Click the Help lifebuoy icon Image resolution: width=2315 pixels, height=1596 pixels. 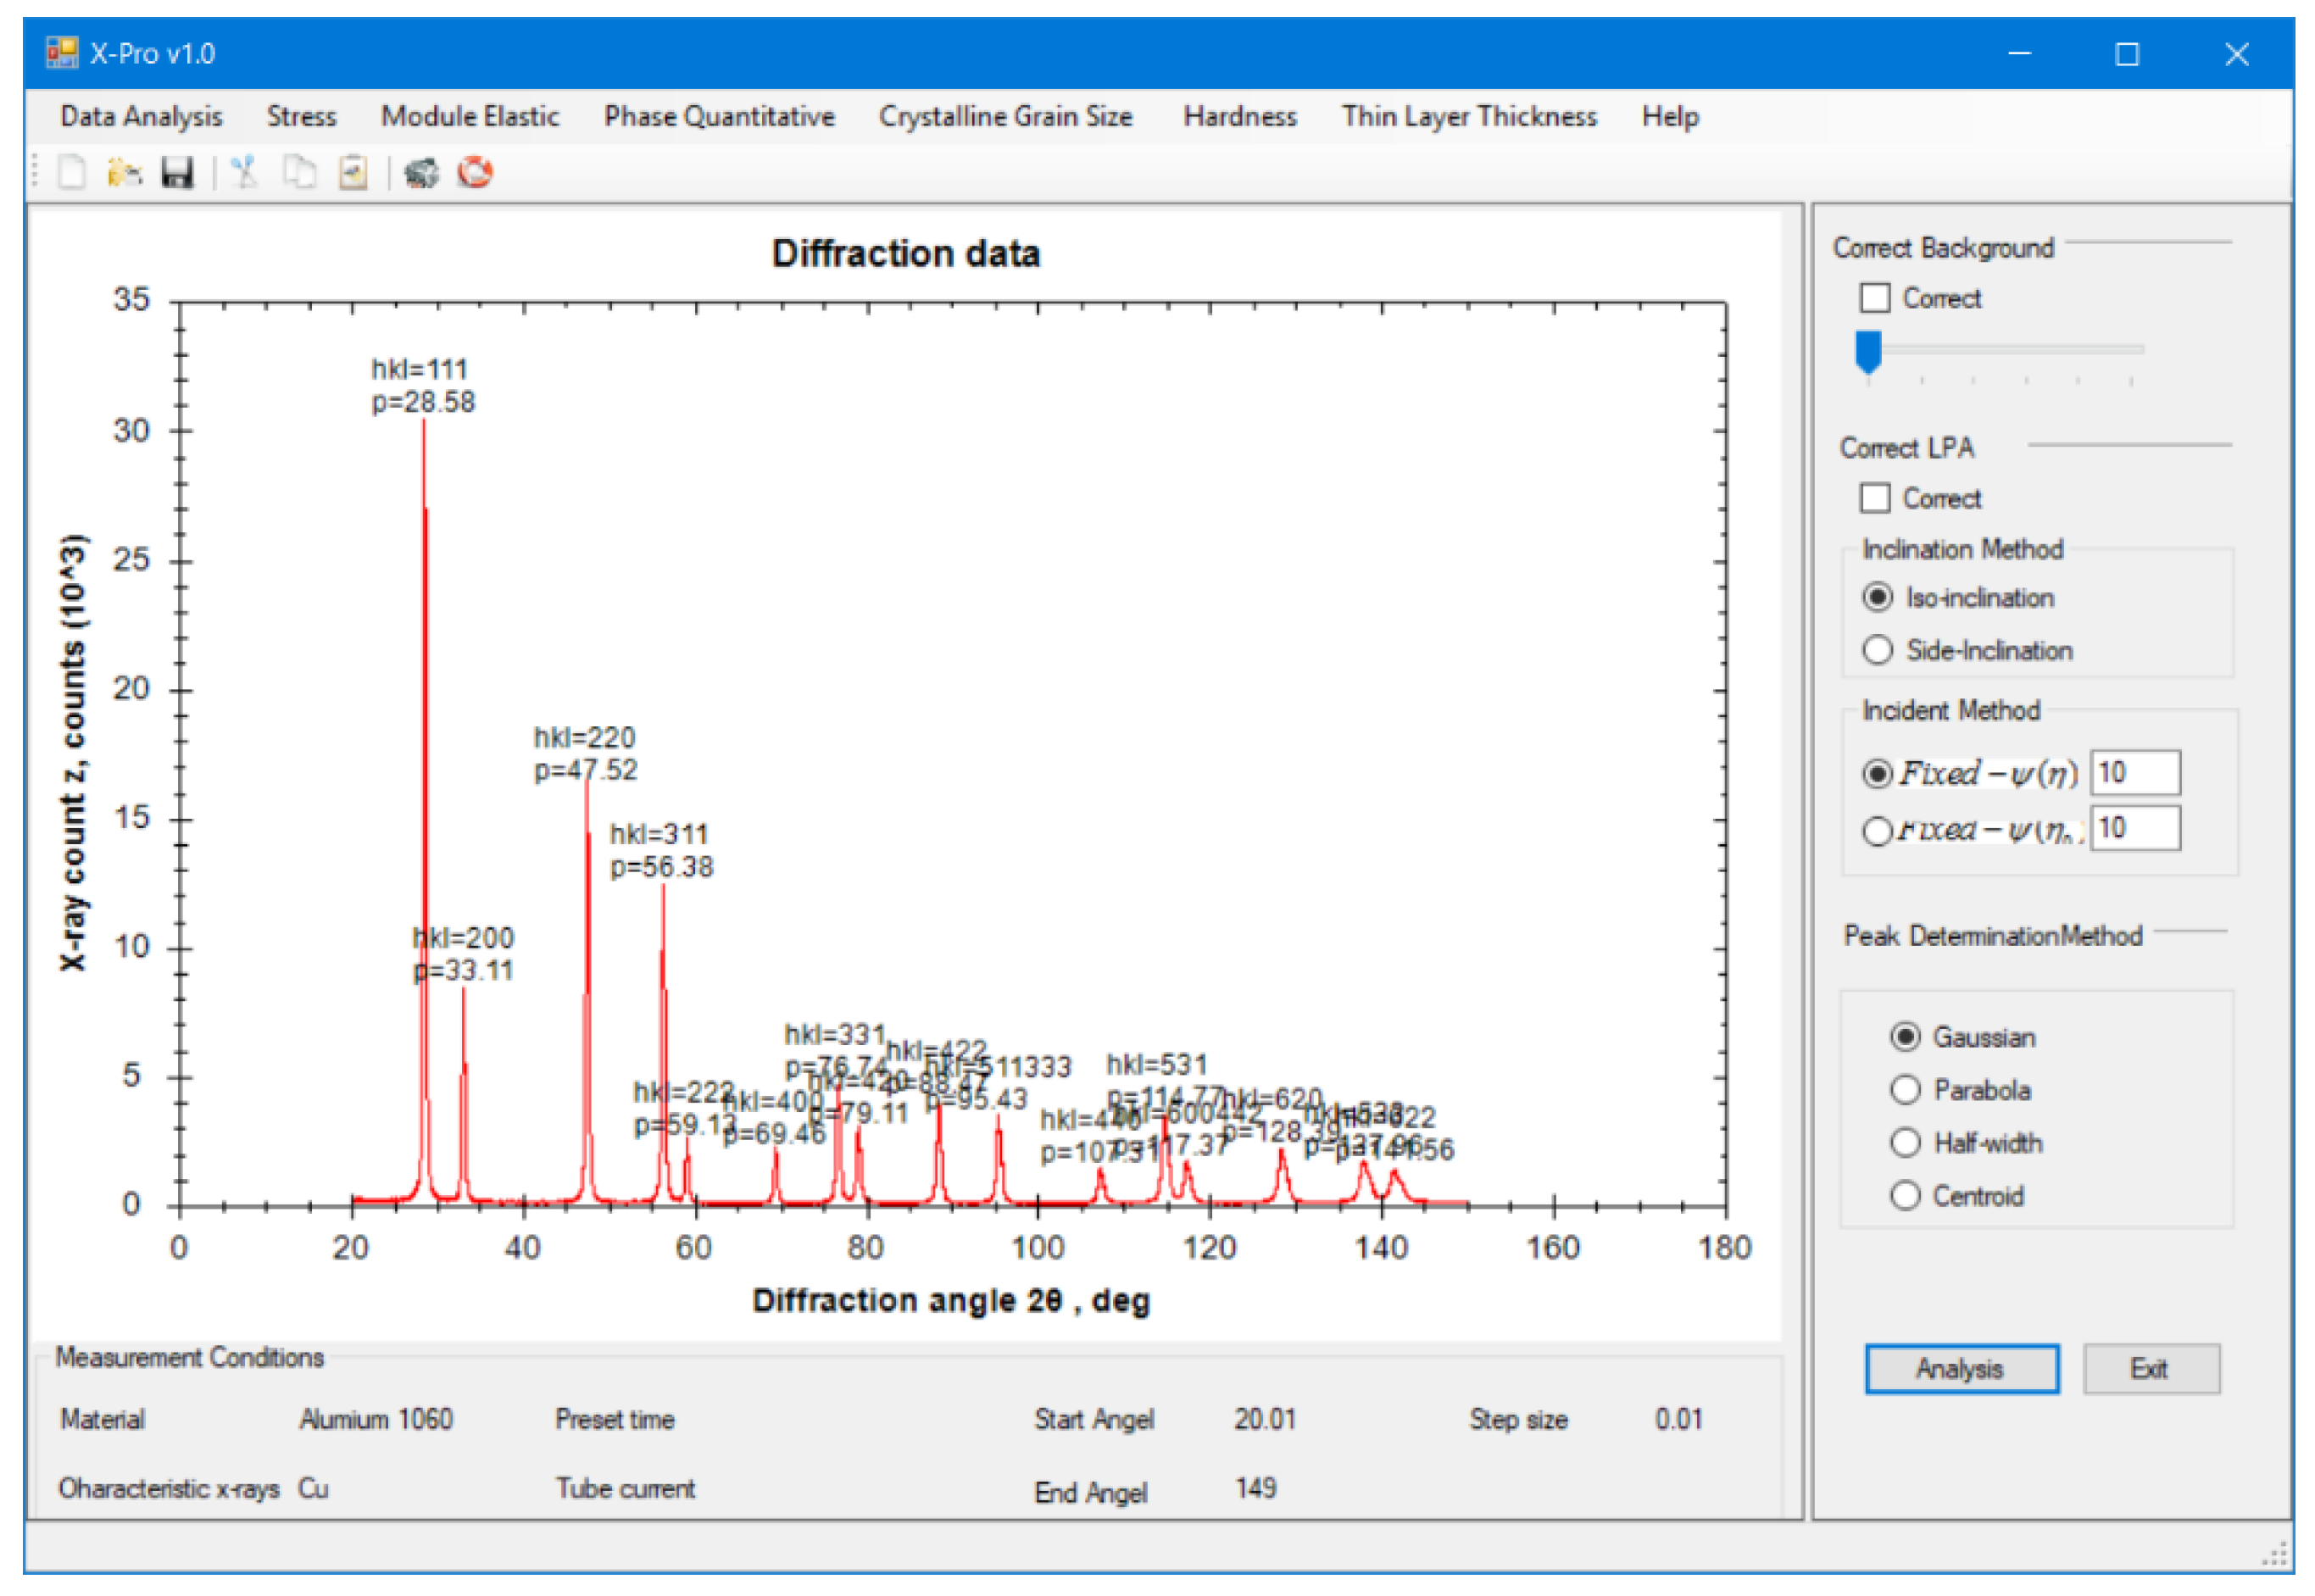475,173
